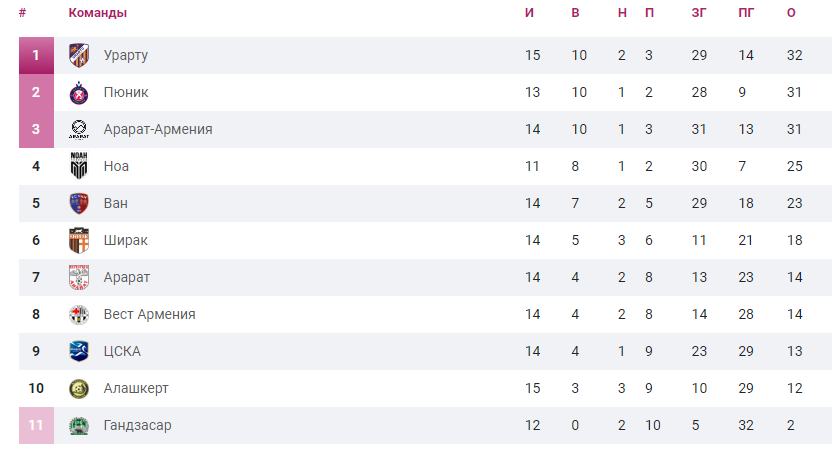Click the Пюник club logo
The image size is (832, 468).
79,92
